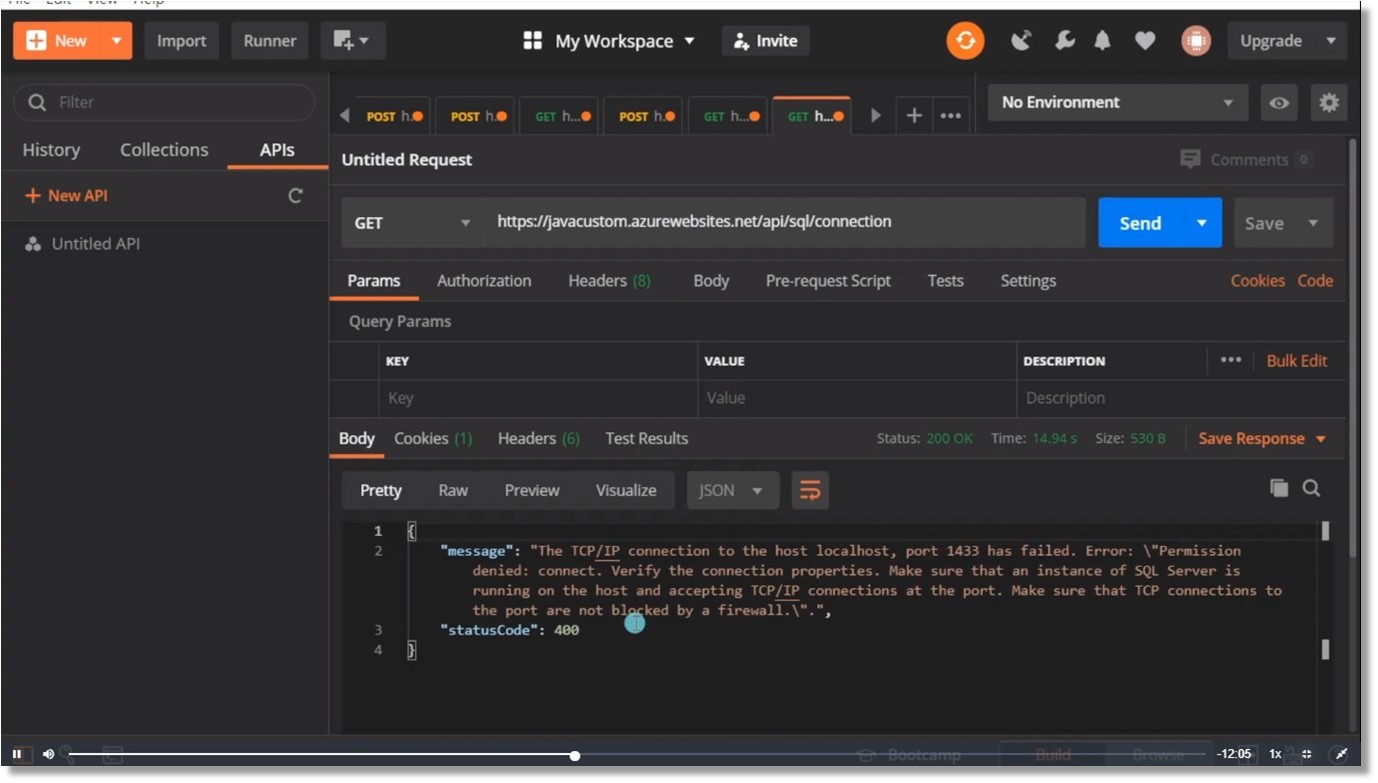Change the GET request method dropdown

pyautogui.click(x=414, y=222)
